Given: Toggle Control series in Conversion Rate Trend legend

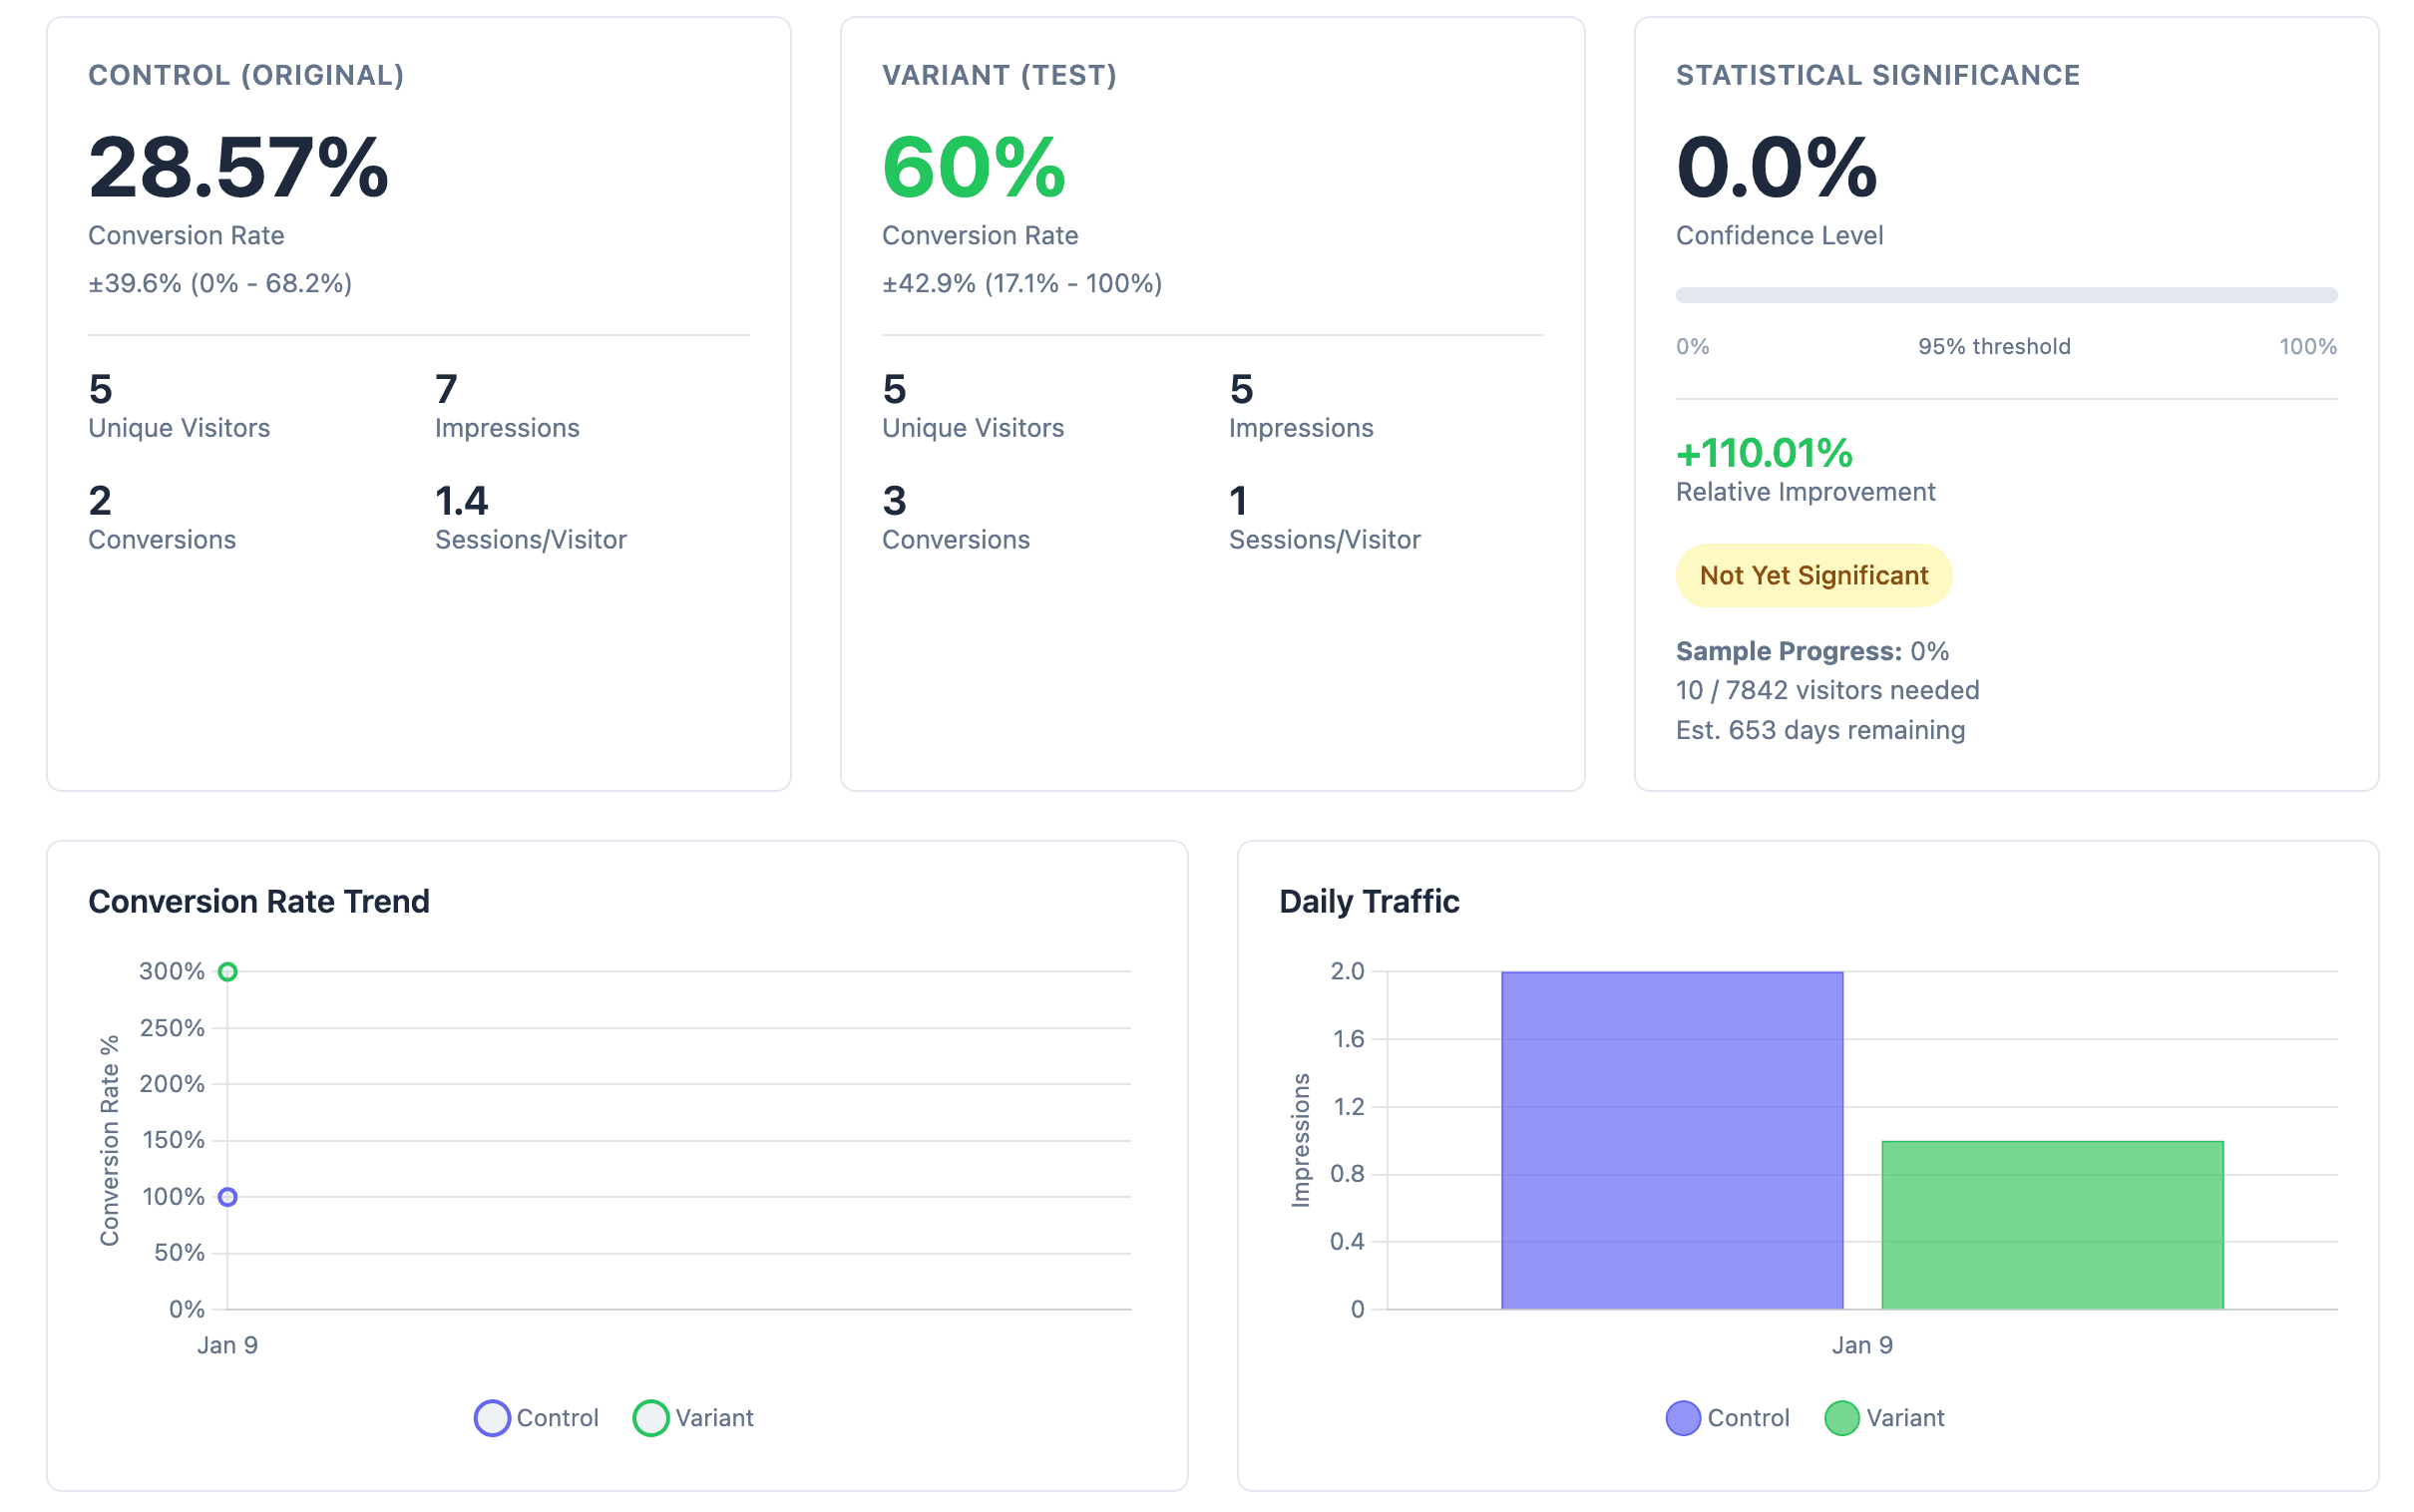Looking at the screenshot, I should [x=535, y=1417].
